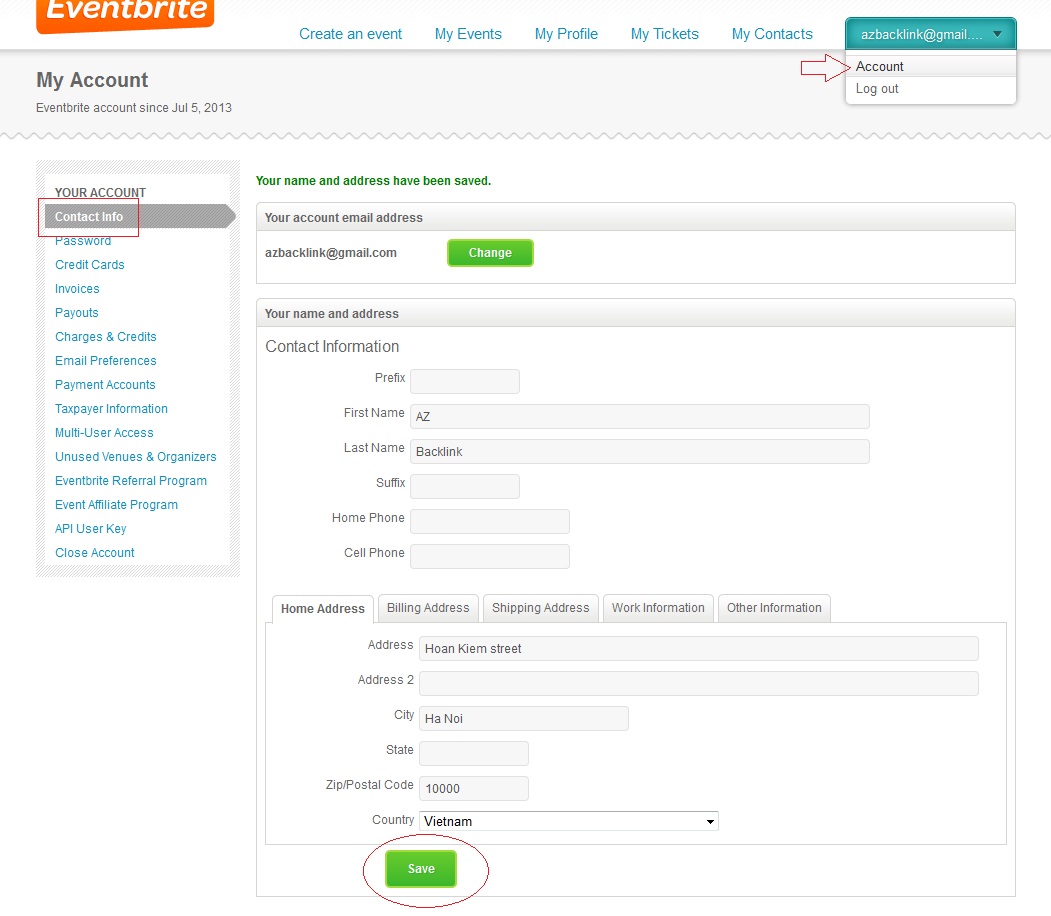This screenshot has width=1051, height=916.
Task: Click the My Account heading
Action: coord(92,80)
